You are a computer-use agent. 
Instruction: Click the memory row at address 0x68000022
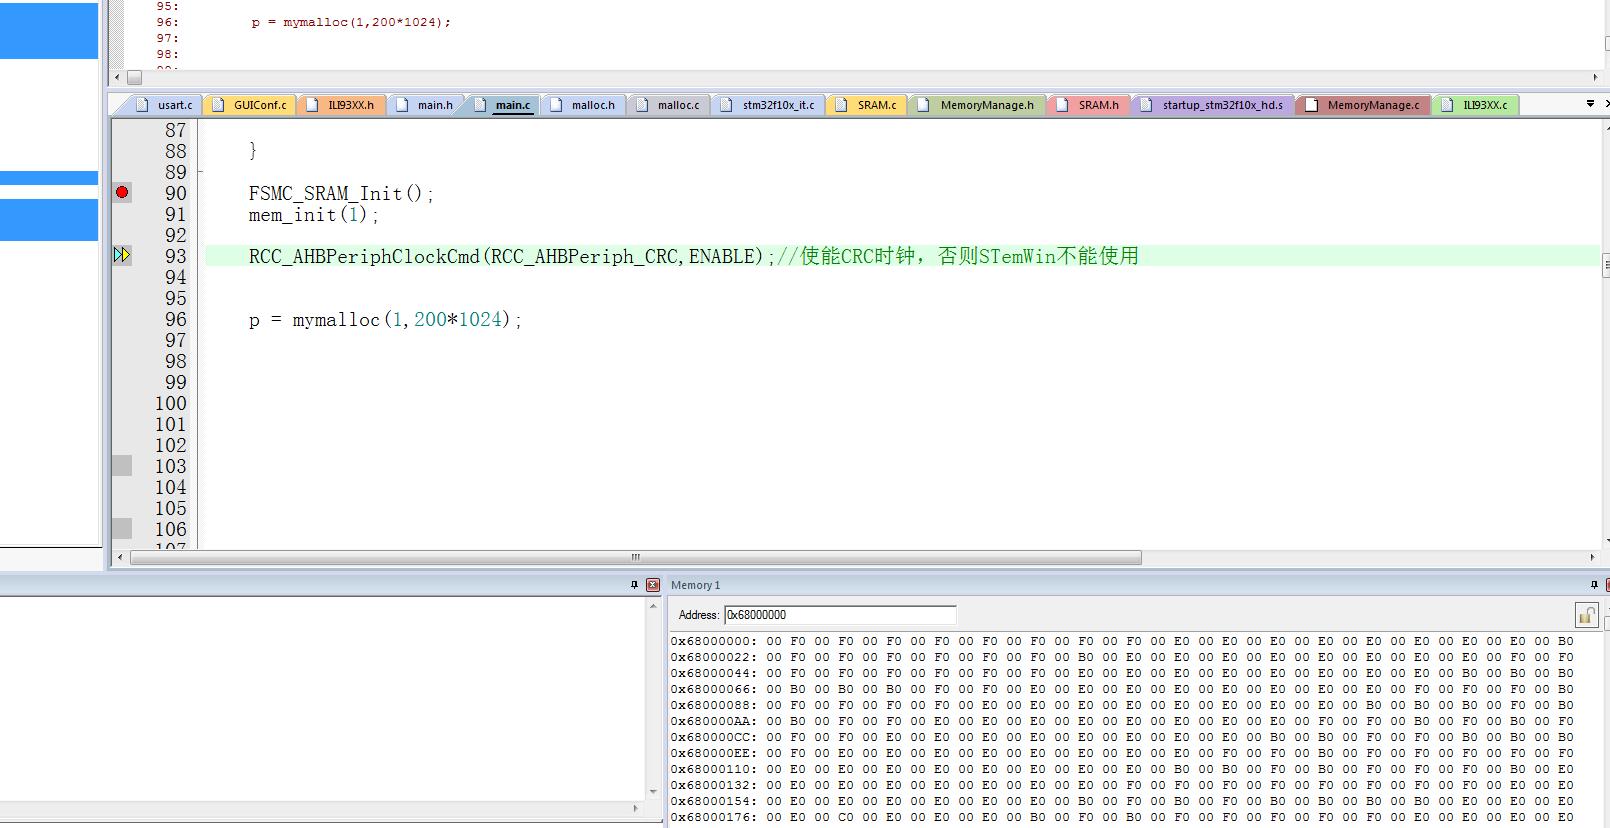point(1122,657)
